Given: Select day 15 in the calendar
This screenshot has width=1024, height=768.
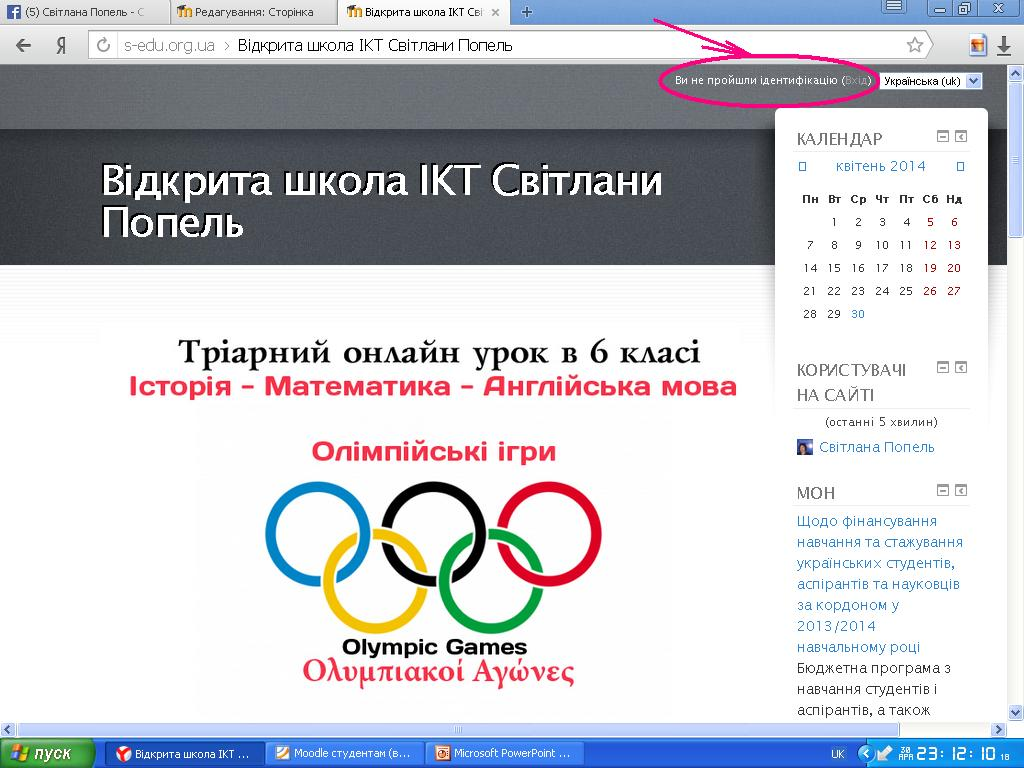Looking at the screenshot, I should coord(834,268).
